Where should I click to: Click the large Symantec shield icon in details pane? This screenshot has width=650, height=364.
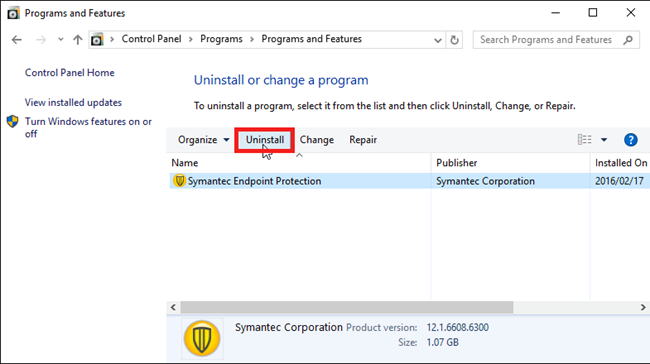pyautogui.click(x=202, y=338)
